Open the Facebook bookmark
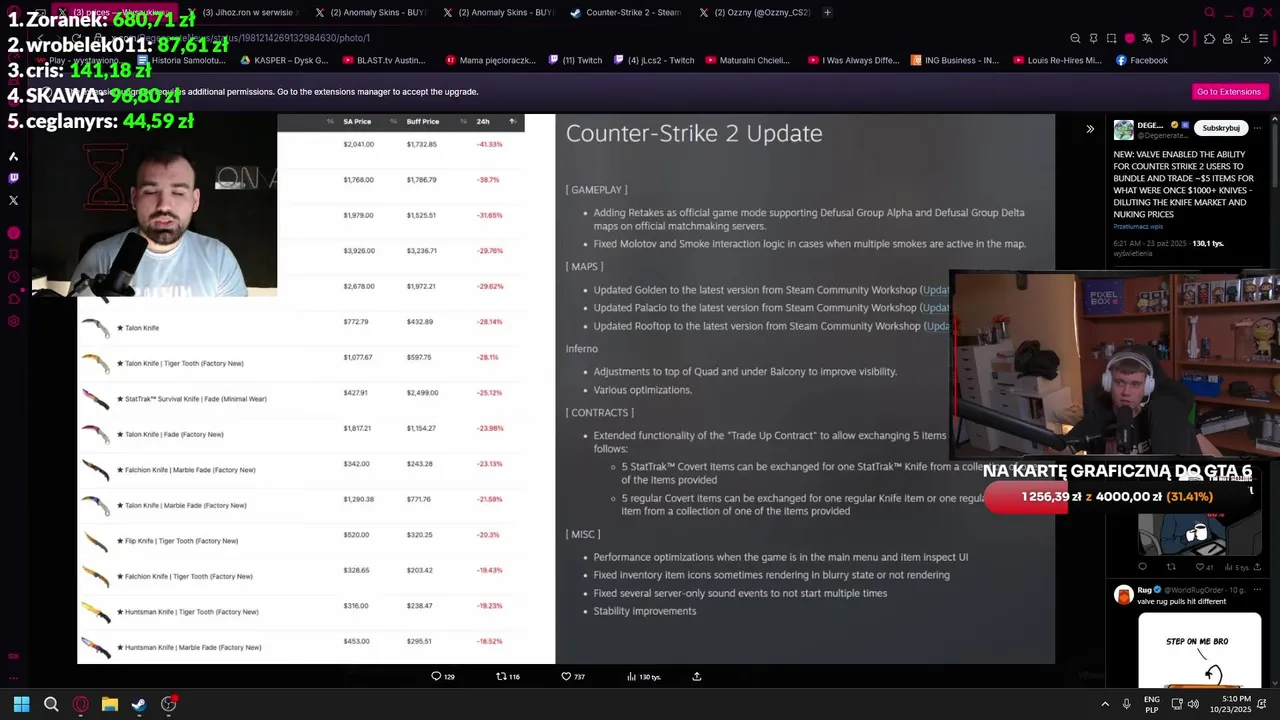 click(x=1142, y=60)
